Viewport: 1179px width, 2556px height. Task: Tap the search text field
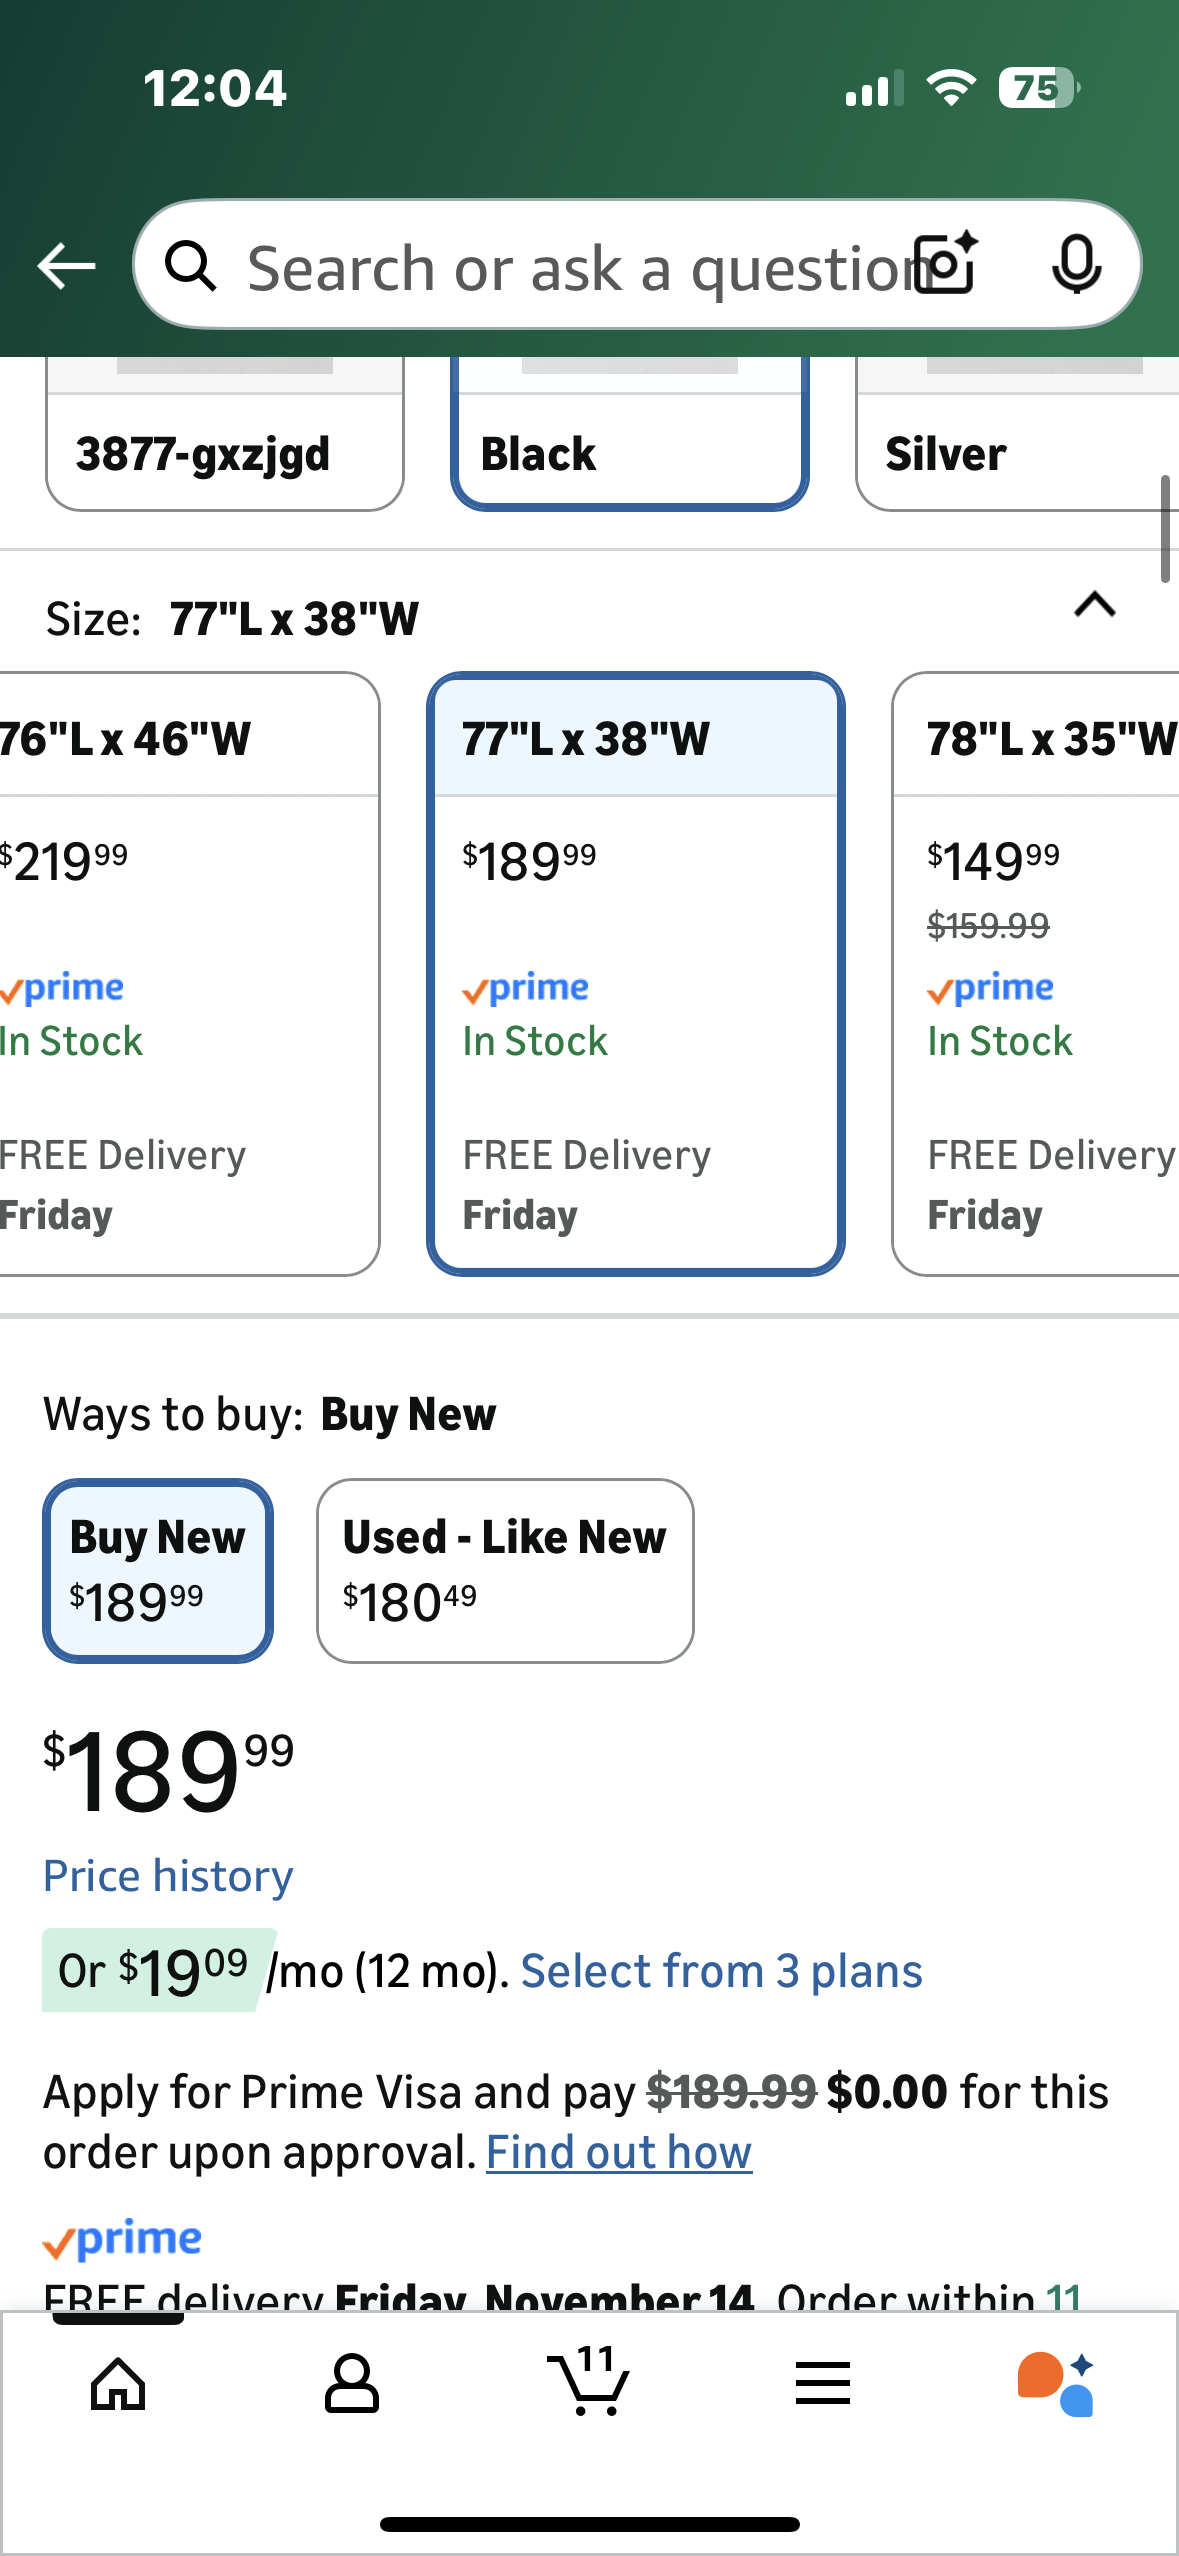[570, 268]
